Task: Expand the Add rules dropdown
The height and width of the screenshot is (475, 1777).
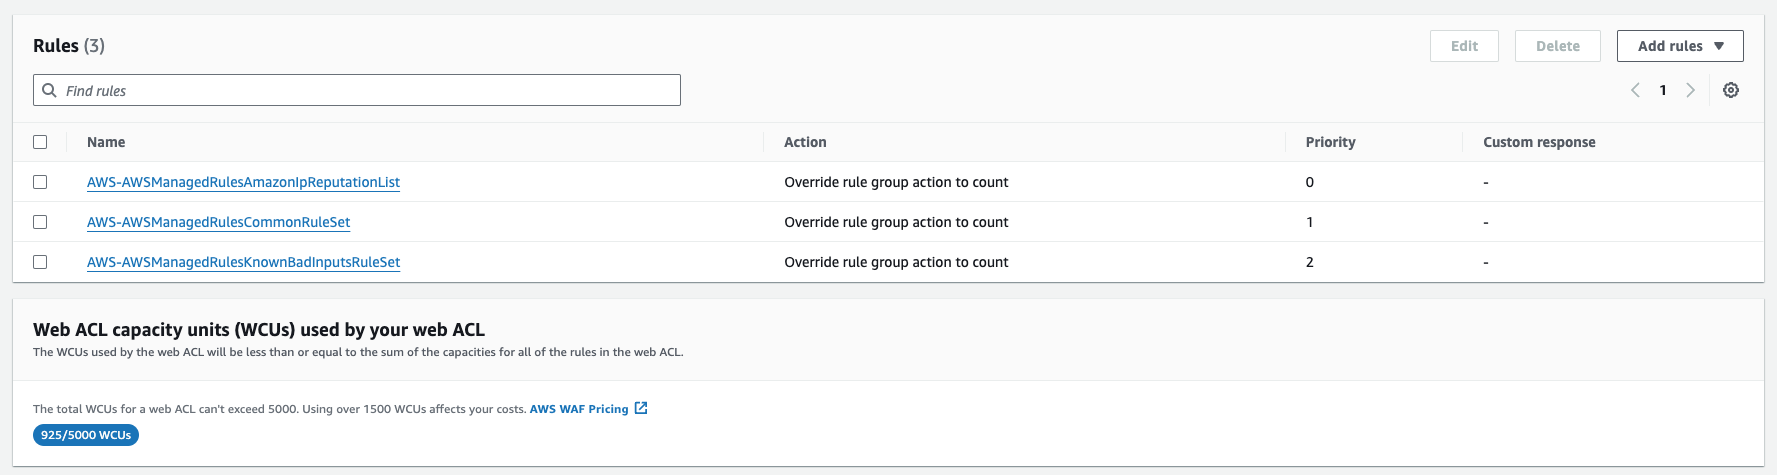Action: [1680, 46]
